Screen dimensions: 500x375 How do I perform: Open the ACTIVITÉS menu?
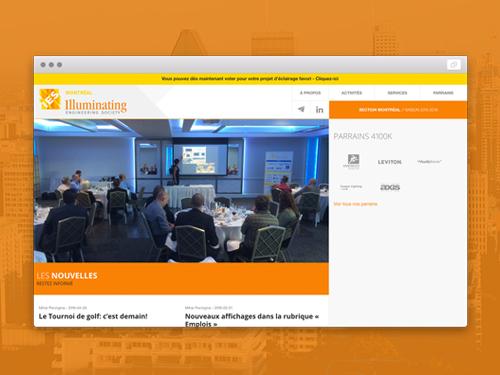(x=352, y=93)
